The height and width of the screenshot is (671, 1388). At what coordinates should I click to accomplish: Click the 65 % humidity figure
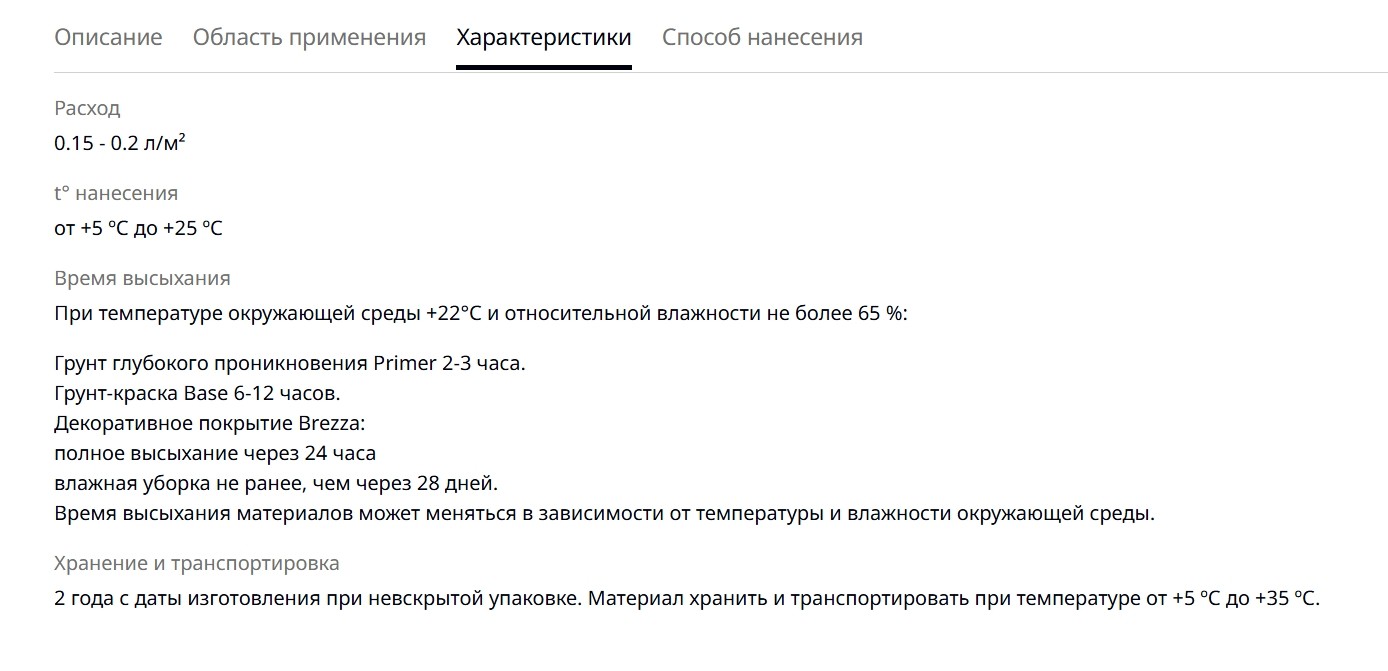pos(880,313)
